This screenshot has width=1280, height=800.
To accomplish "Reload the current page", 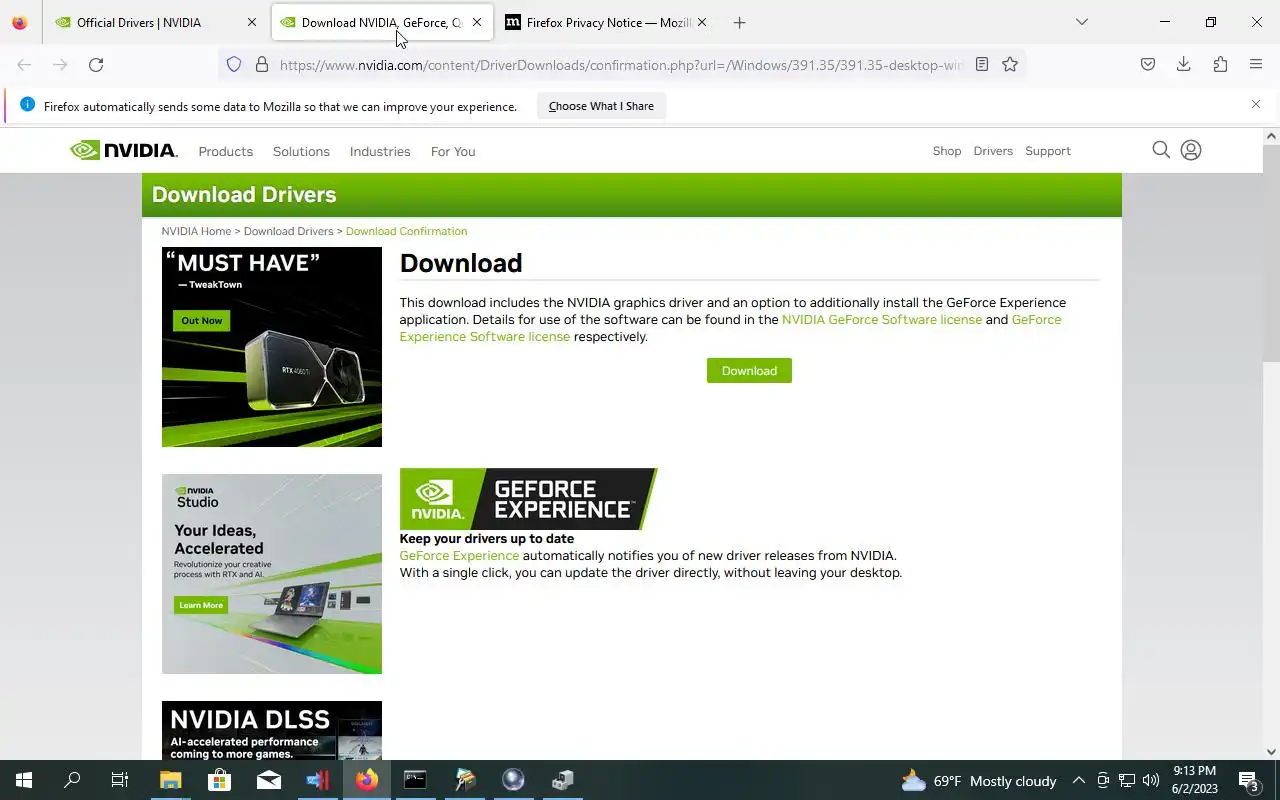I will (96, 65).
